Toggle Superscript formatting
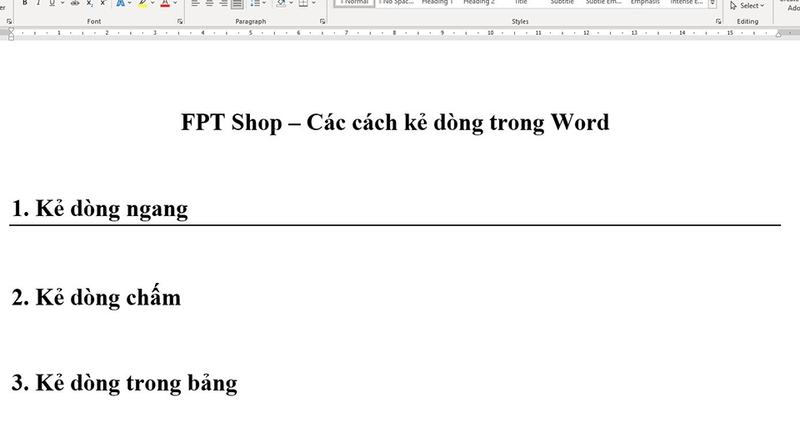This screenshot has height=428, width=800. pos(103,3)
